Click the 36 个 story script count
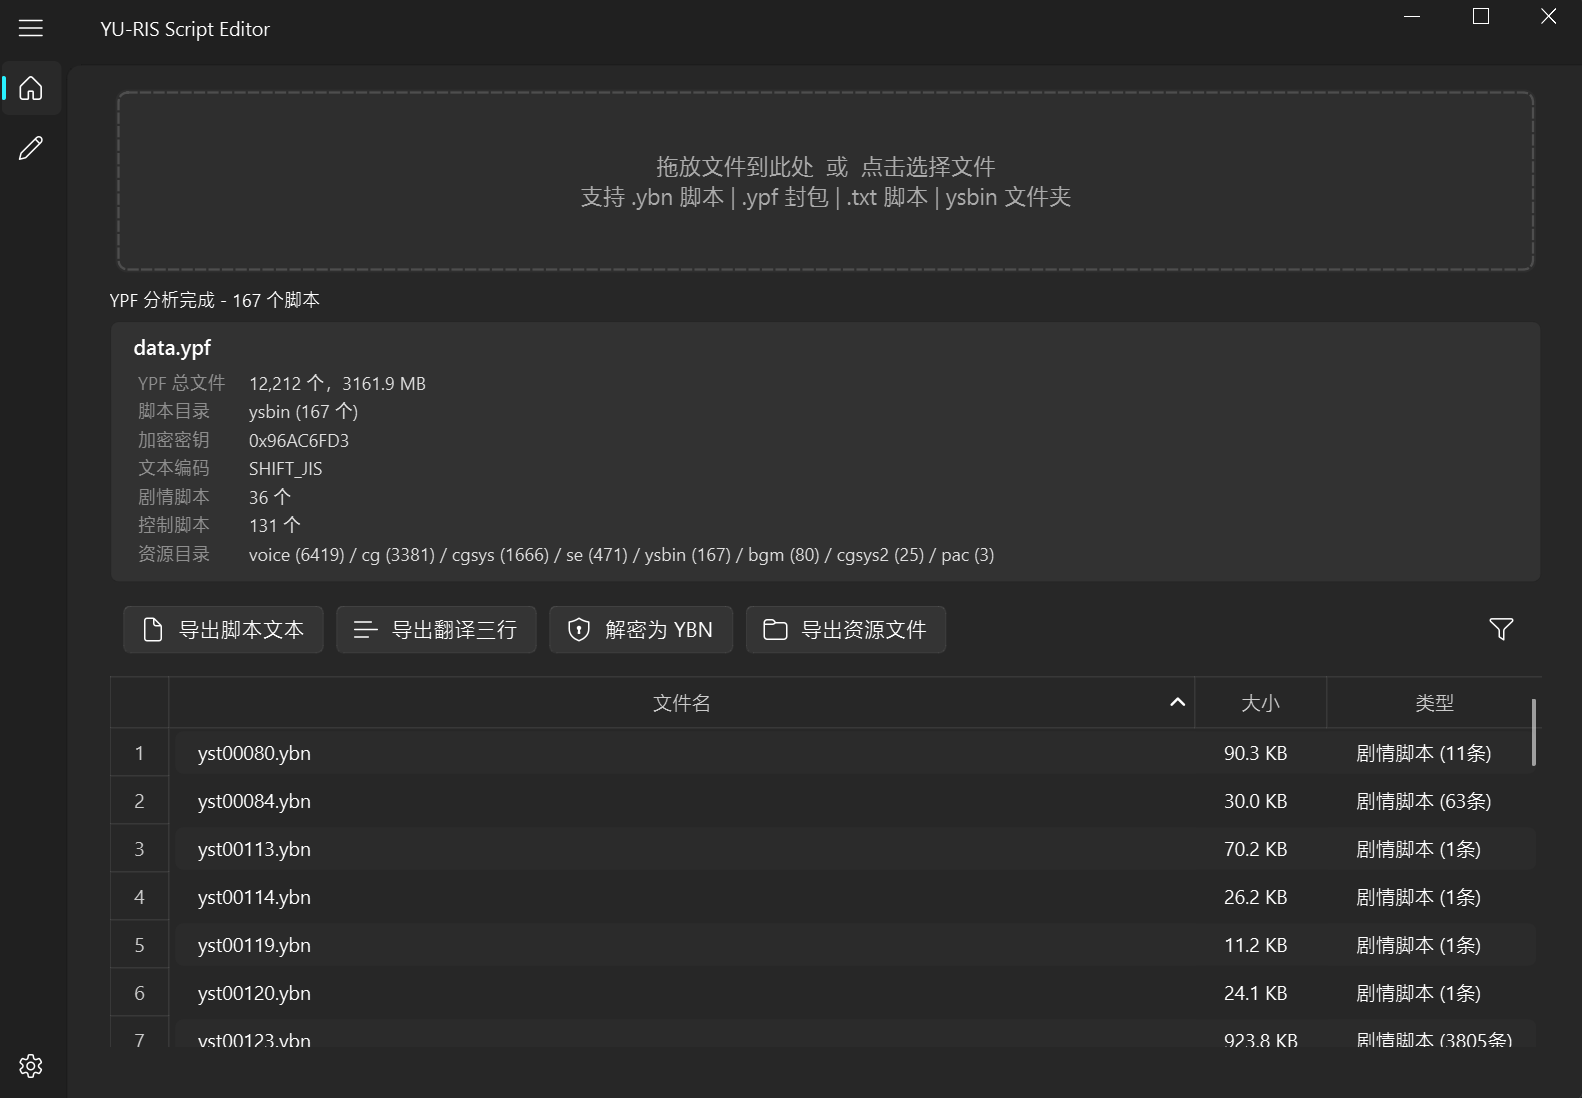The height and width of the screenshot is (1098, 1582). pos(269,497)
